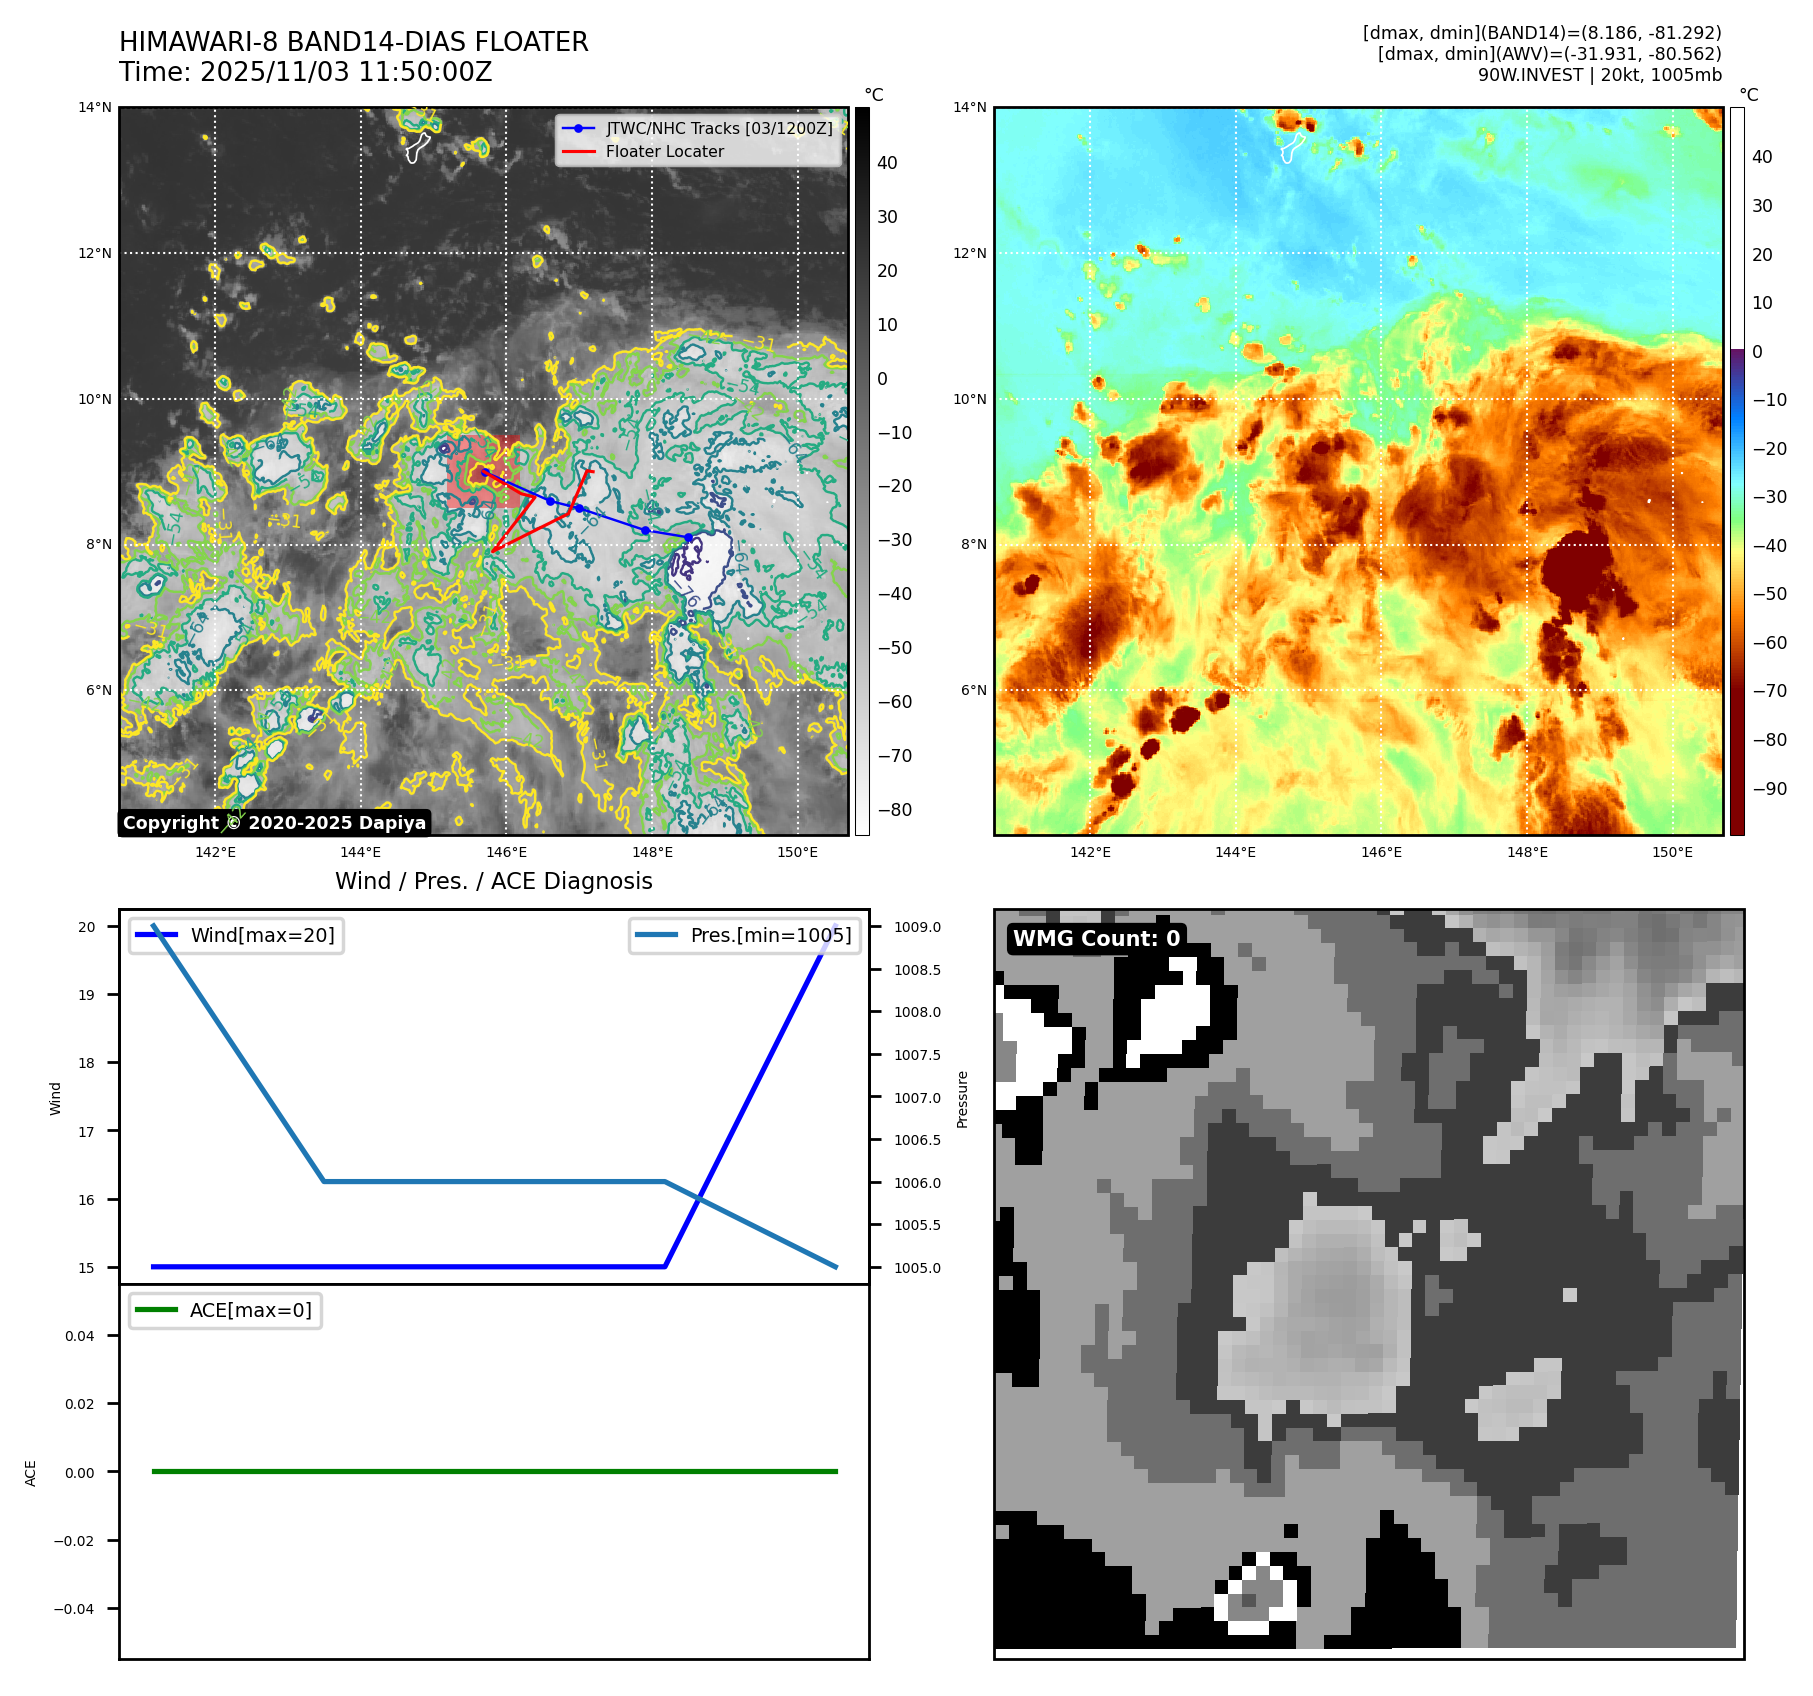Click the HIMAWARI-8 BAND14-DIAS FLOATER title
1813x1696 pixels.
tap(354, 42)
